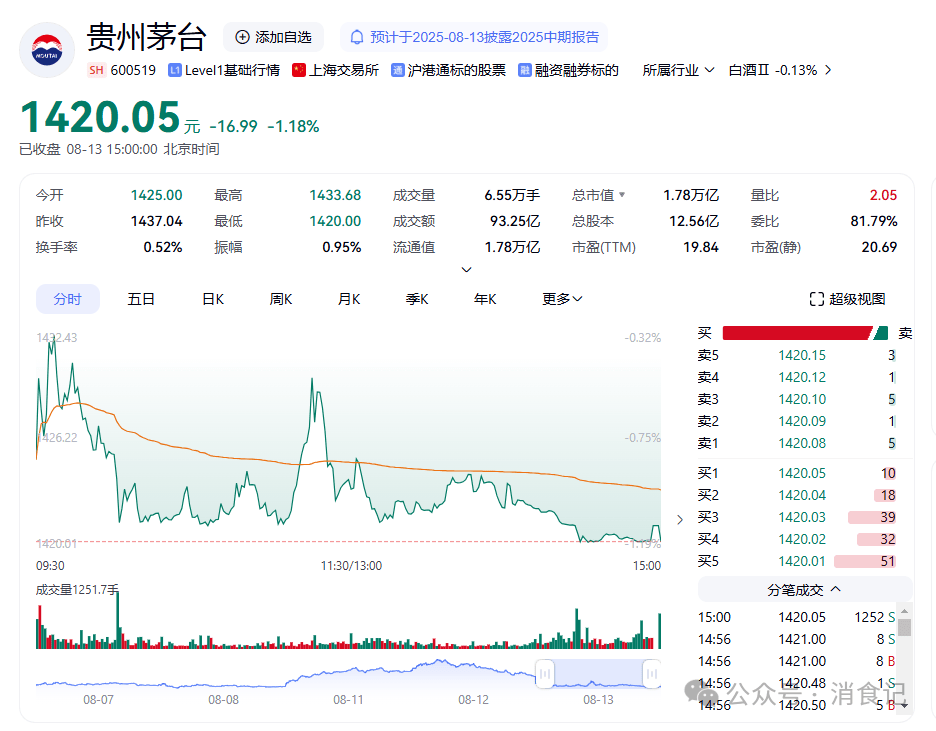The width and height of the screenshot is (936, 731).
Task: Switch to 日K chart tab
Action: (x=213, y=299)
